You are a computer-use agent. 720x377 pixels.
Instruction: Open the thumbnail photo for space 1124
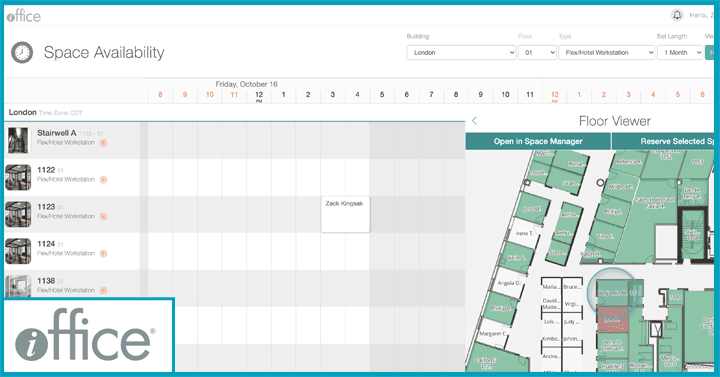coord(18,251)
